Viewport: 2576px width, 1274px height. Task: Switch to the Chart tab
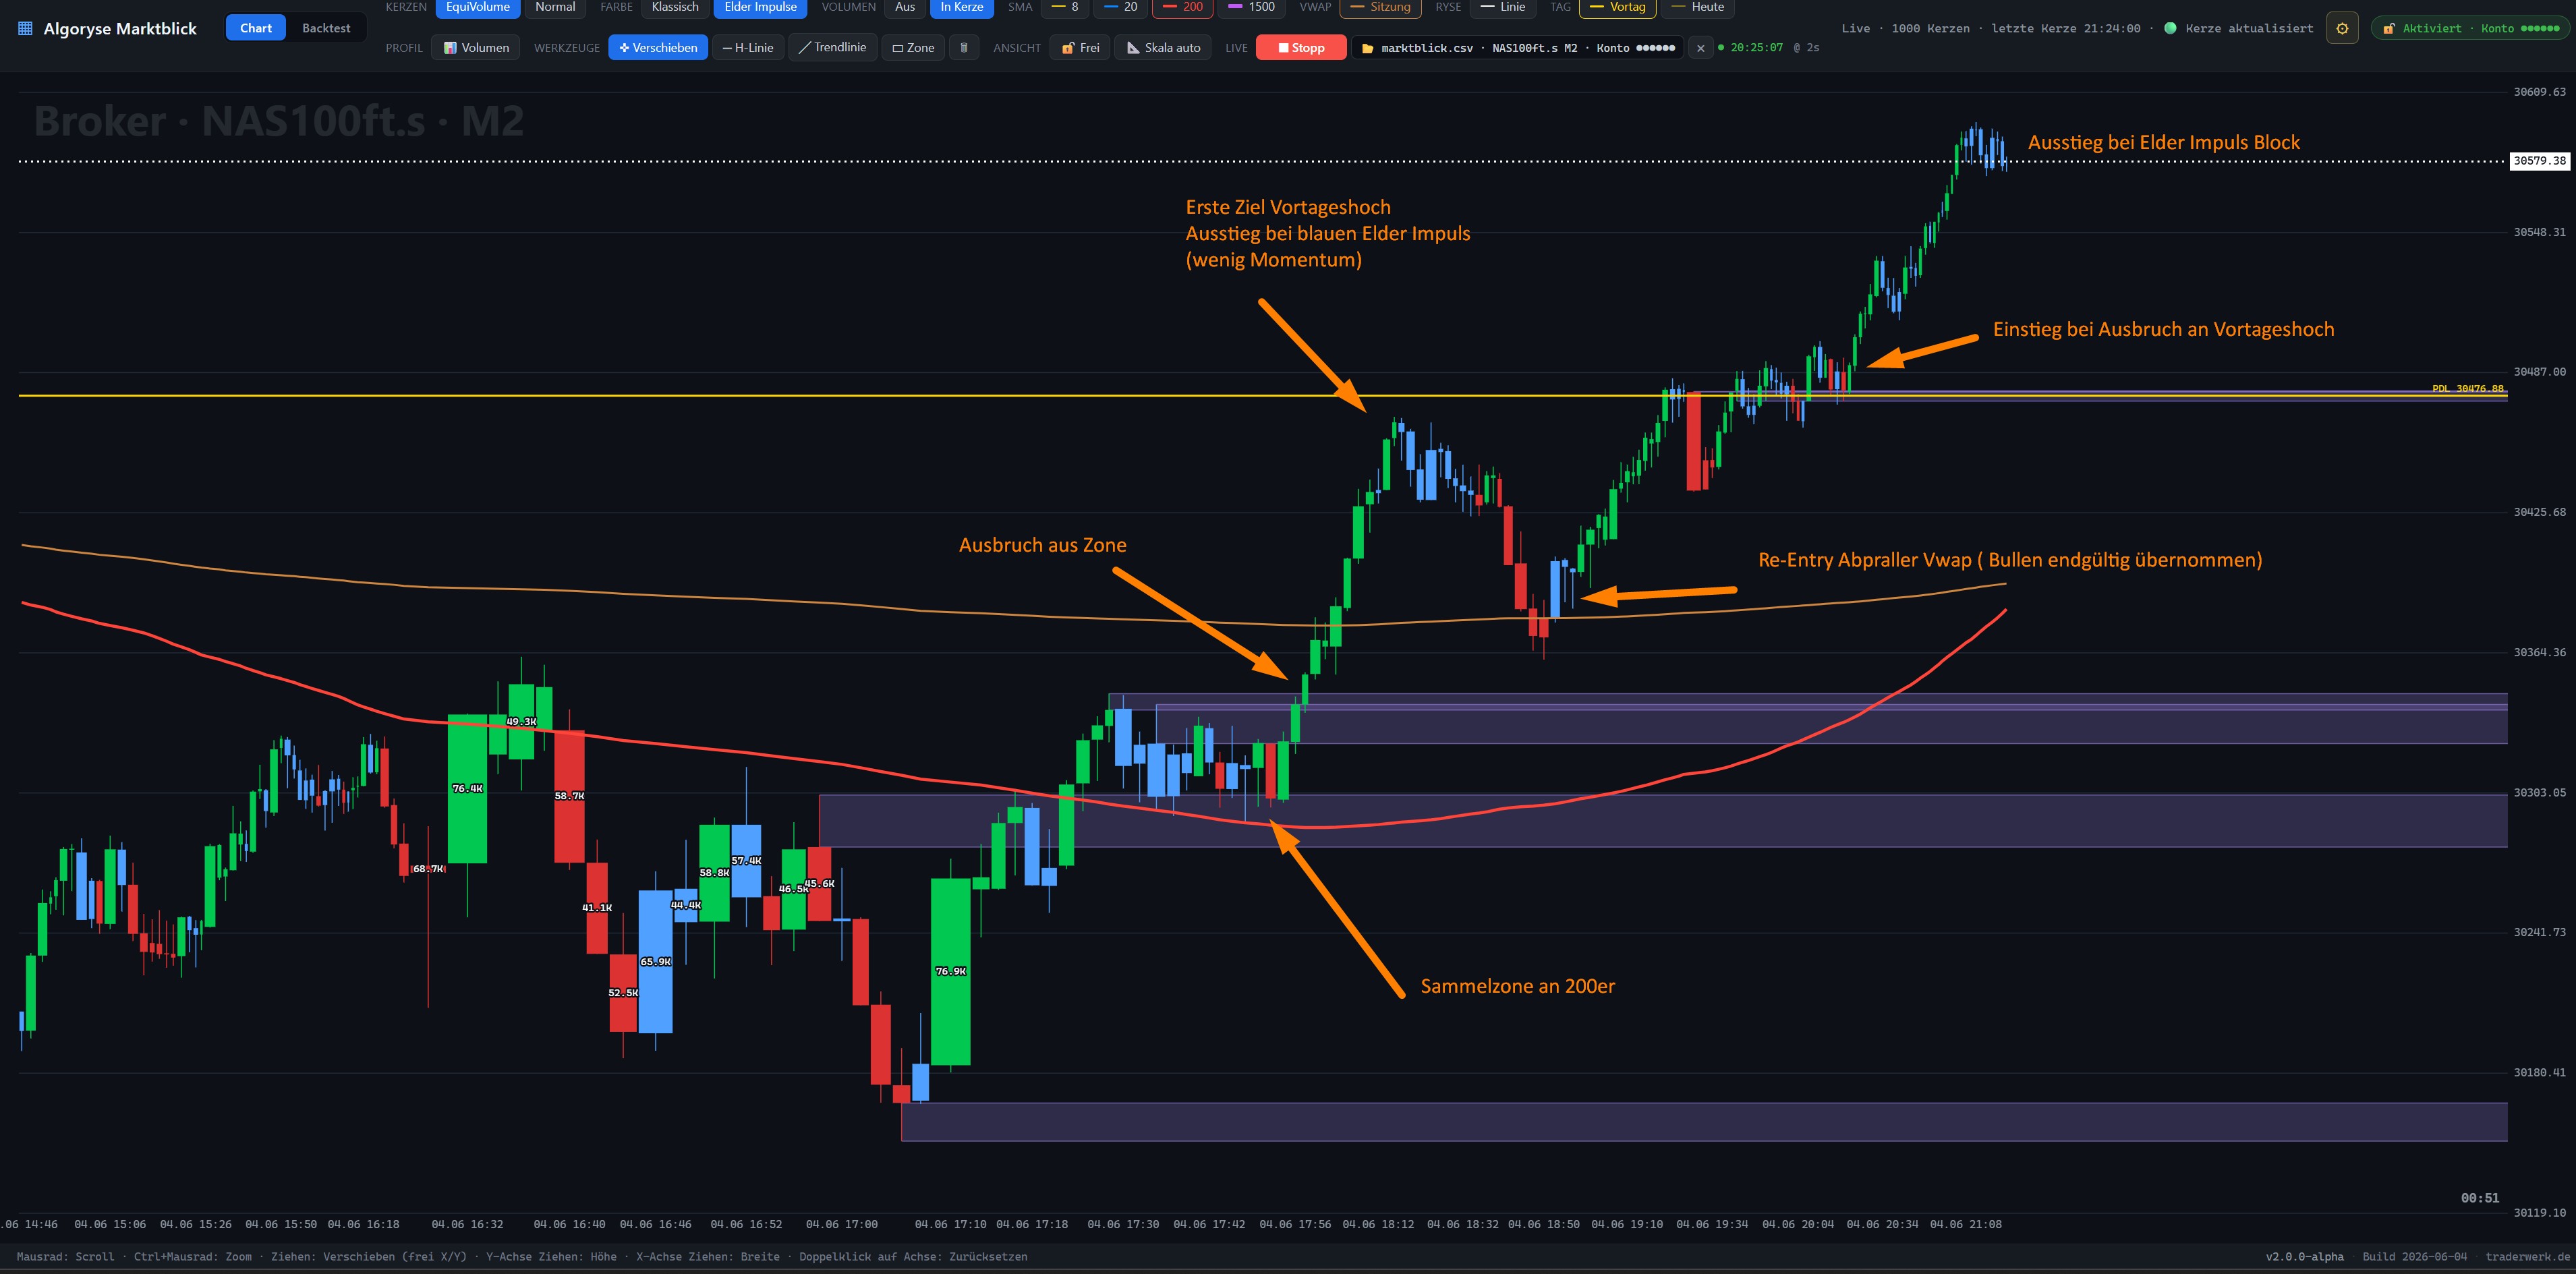click(x=256, y=28)
